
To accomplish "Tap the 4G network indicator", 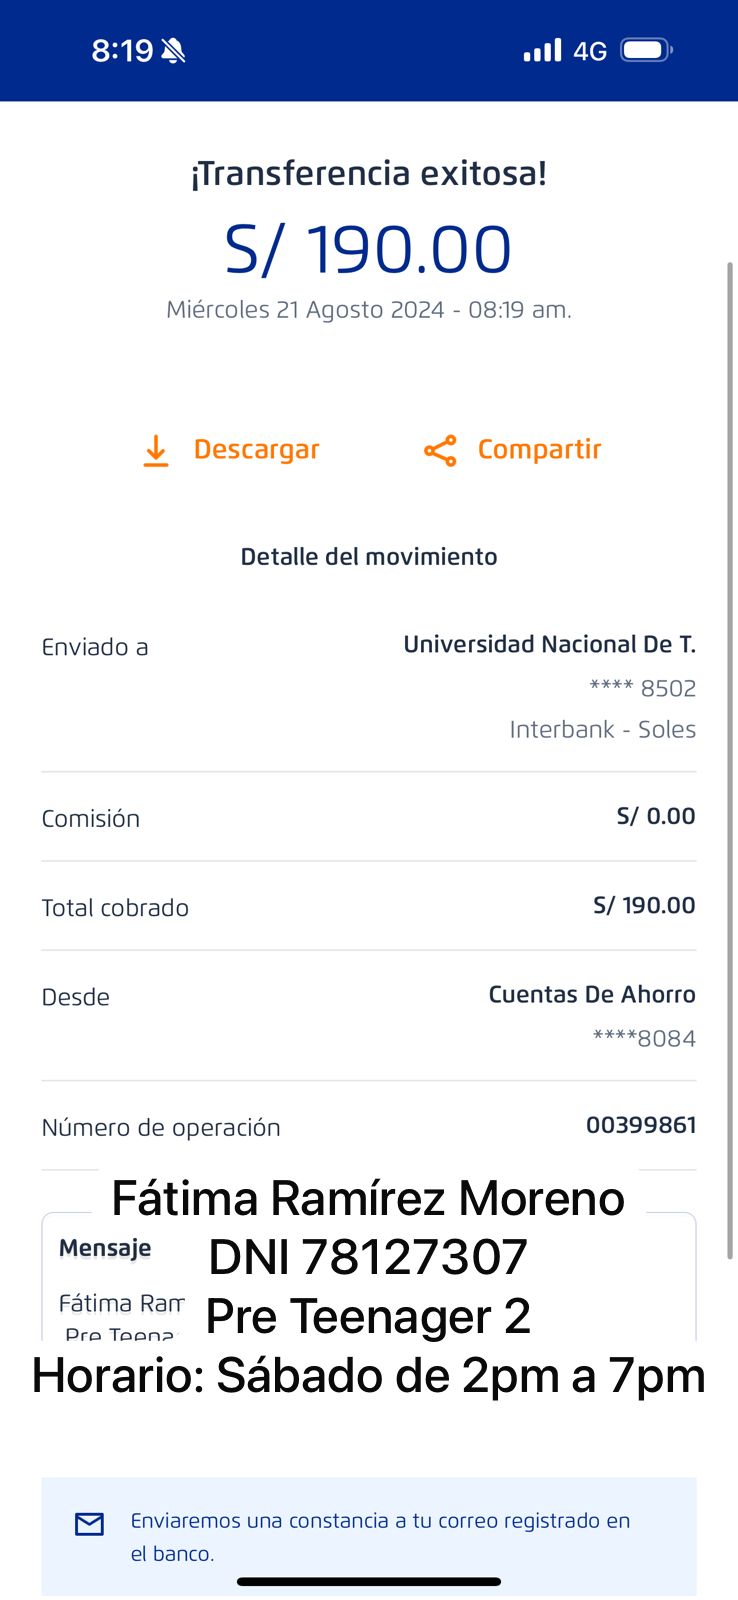I will [590, 51].
